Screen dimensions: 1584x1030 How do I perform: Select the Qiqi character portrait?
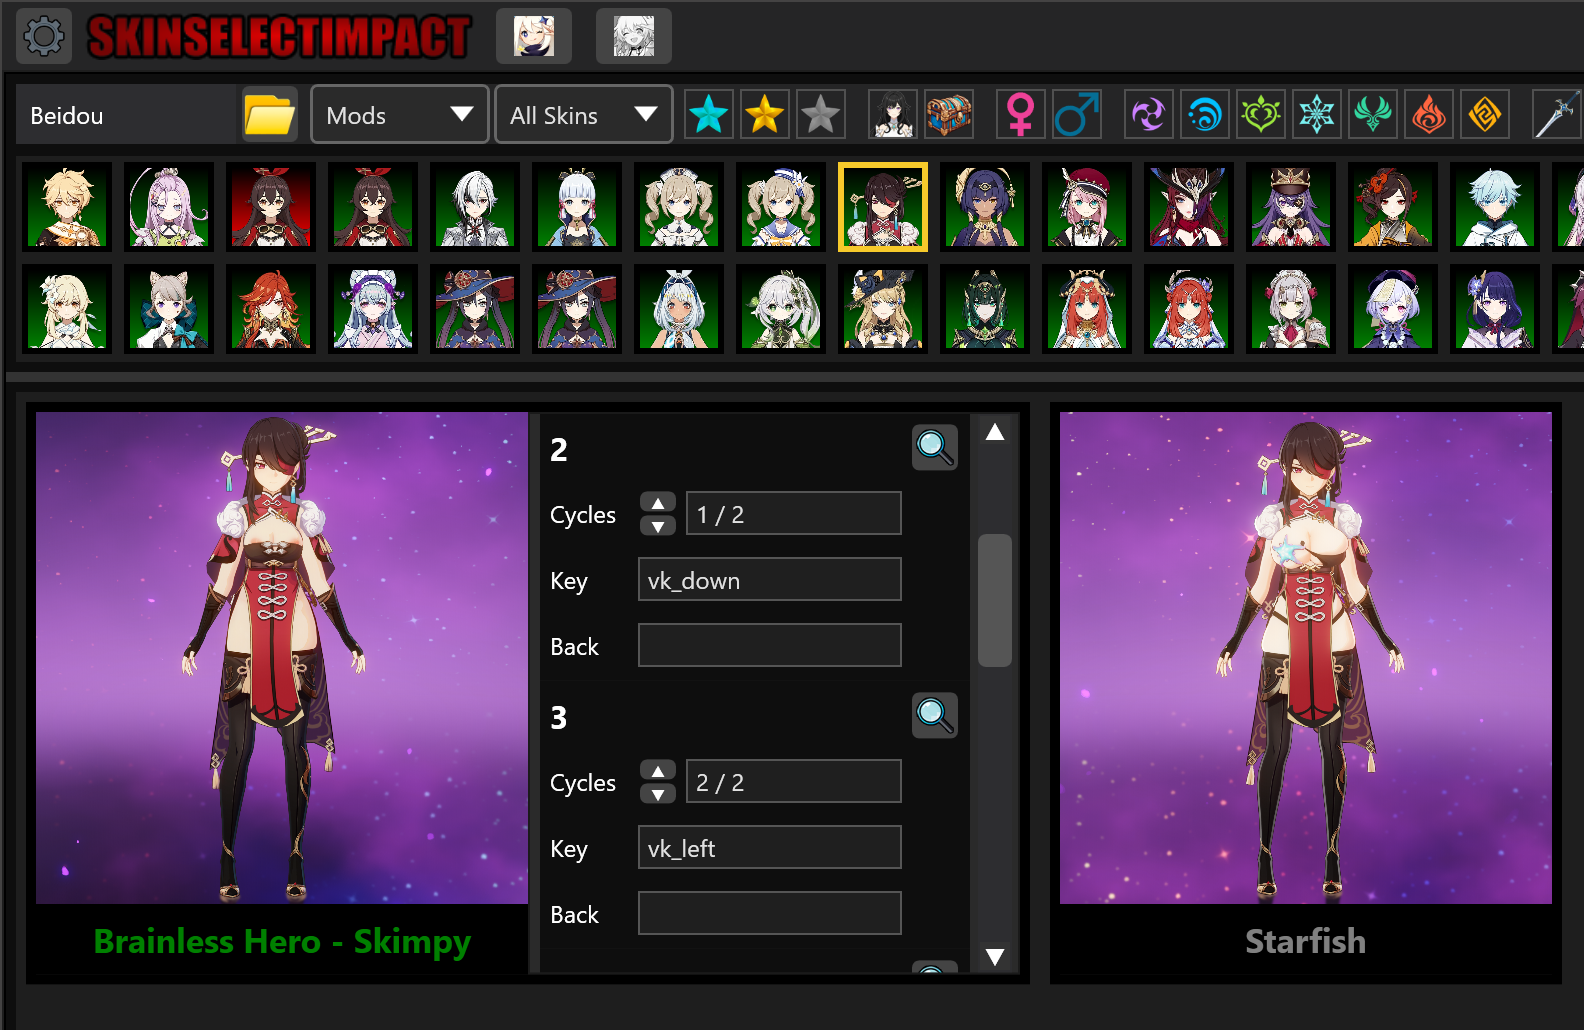tap(1393, 308)
